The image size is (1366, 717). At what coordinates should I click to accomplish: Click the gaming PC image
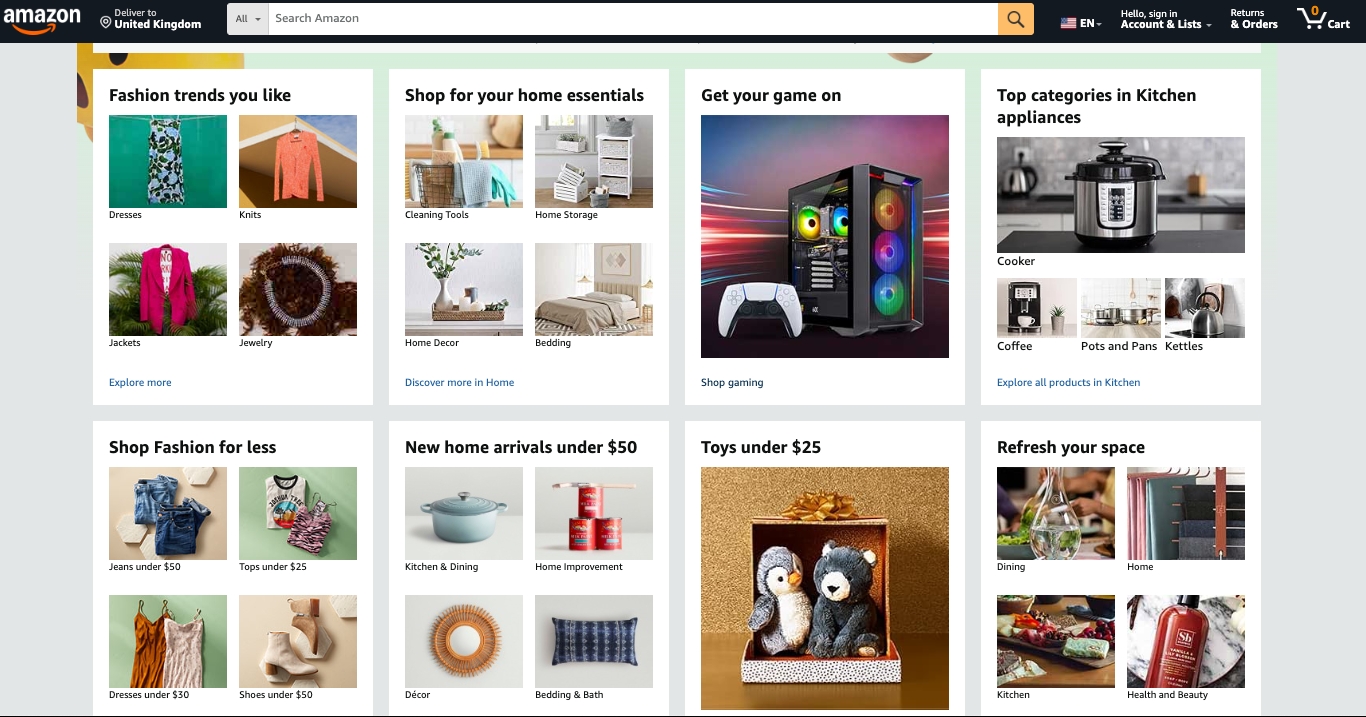(x=825, y=236)
